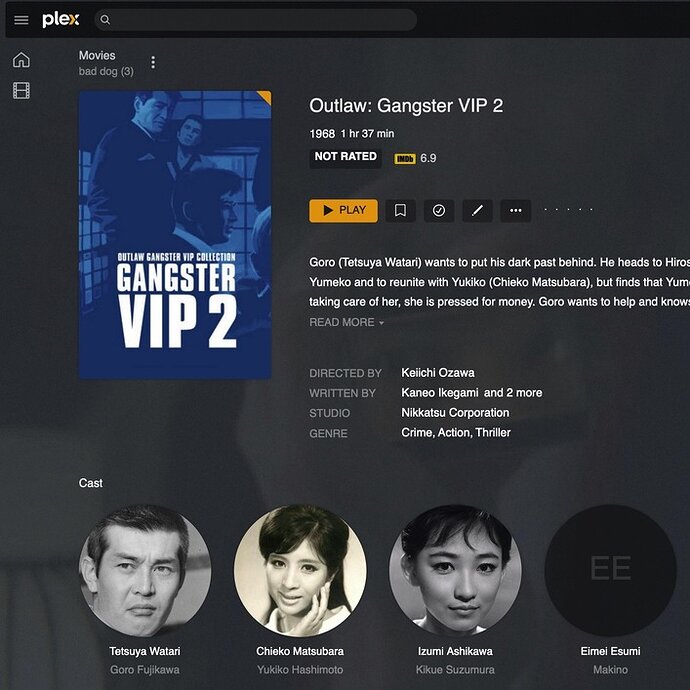Screen dimensions: 690x690
Task: Click the Gangster VIP 2 poster
Action: [175, 235]
